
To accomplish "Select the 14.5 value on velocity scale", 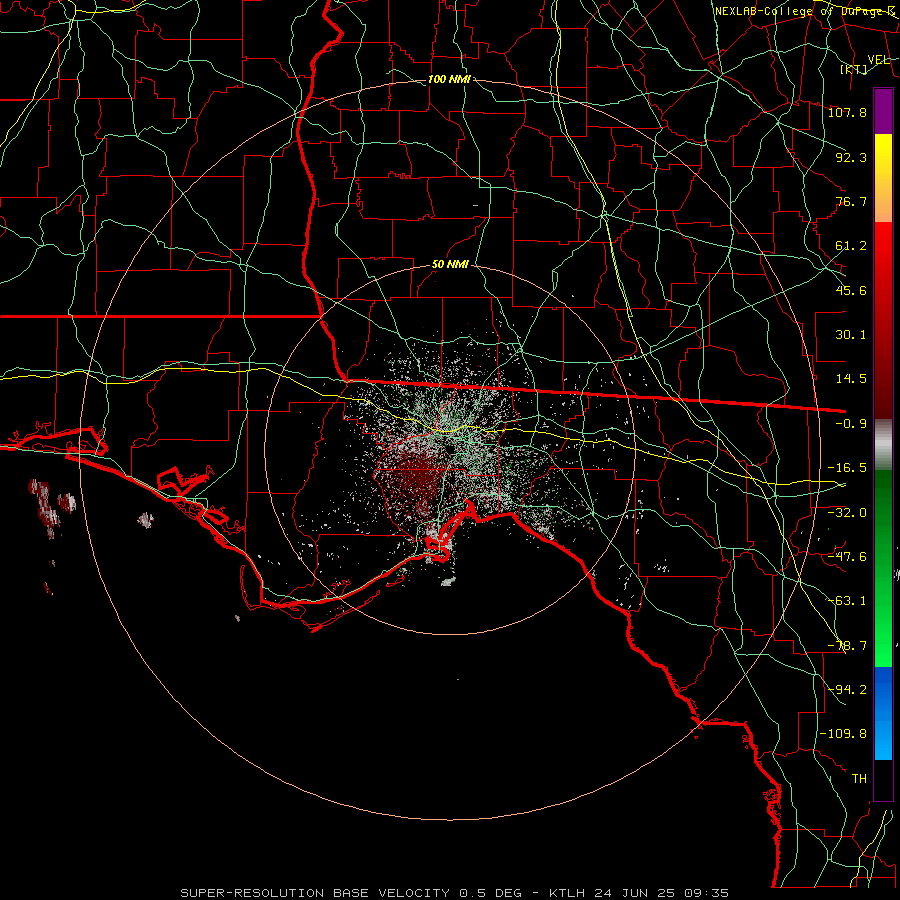I will tap(851, 379).
